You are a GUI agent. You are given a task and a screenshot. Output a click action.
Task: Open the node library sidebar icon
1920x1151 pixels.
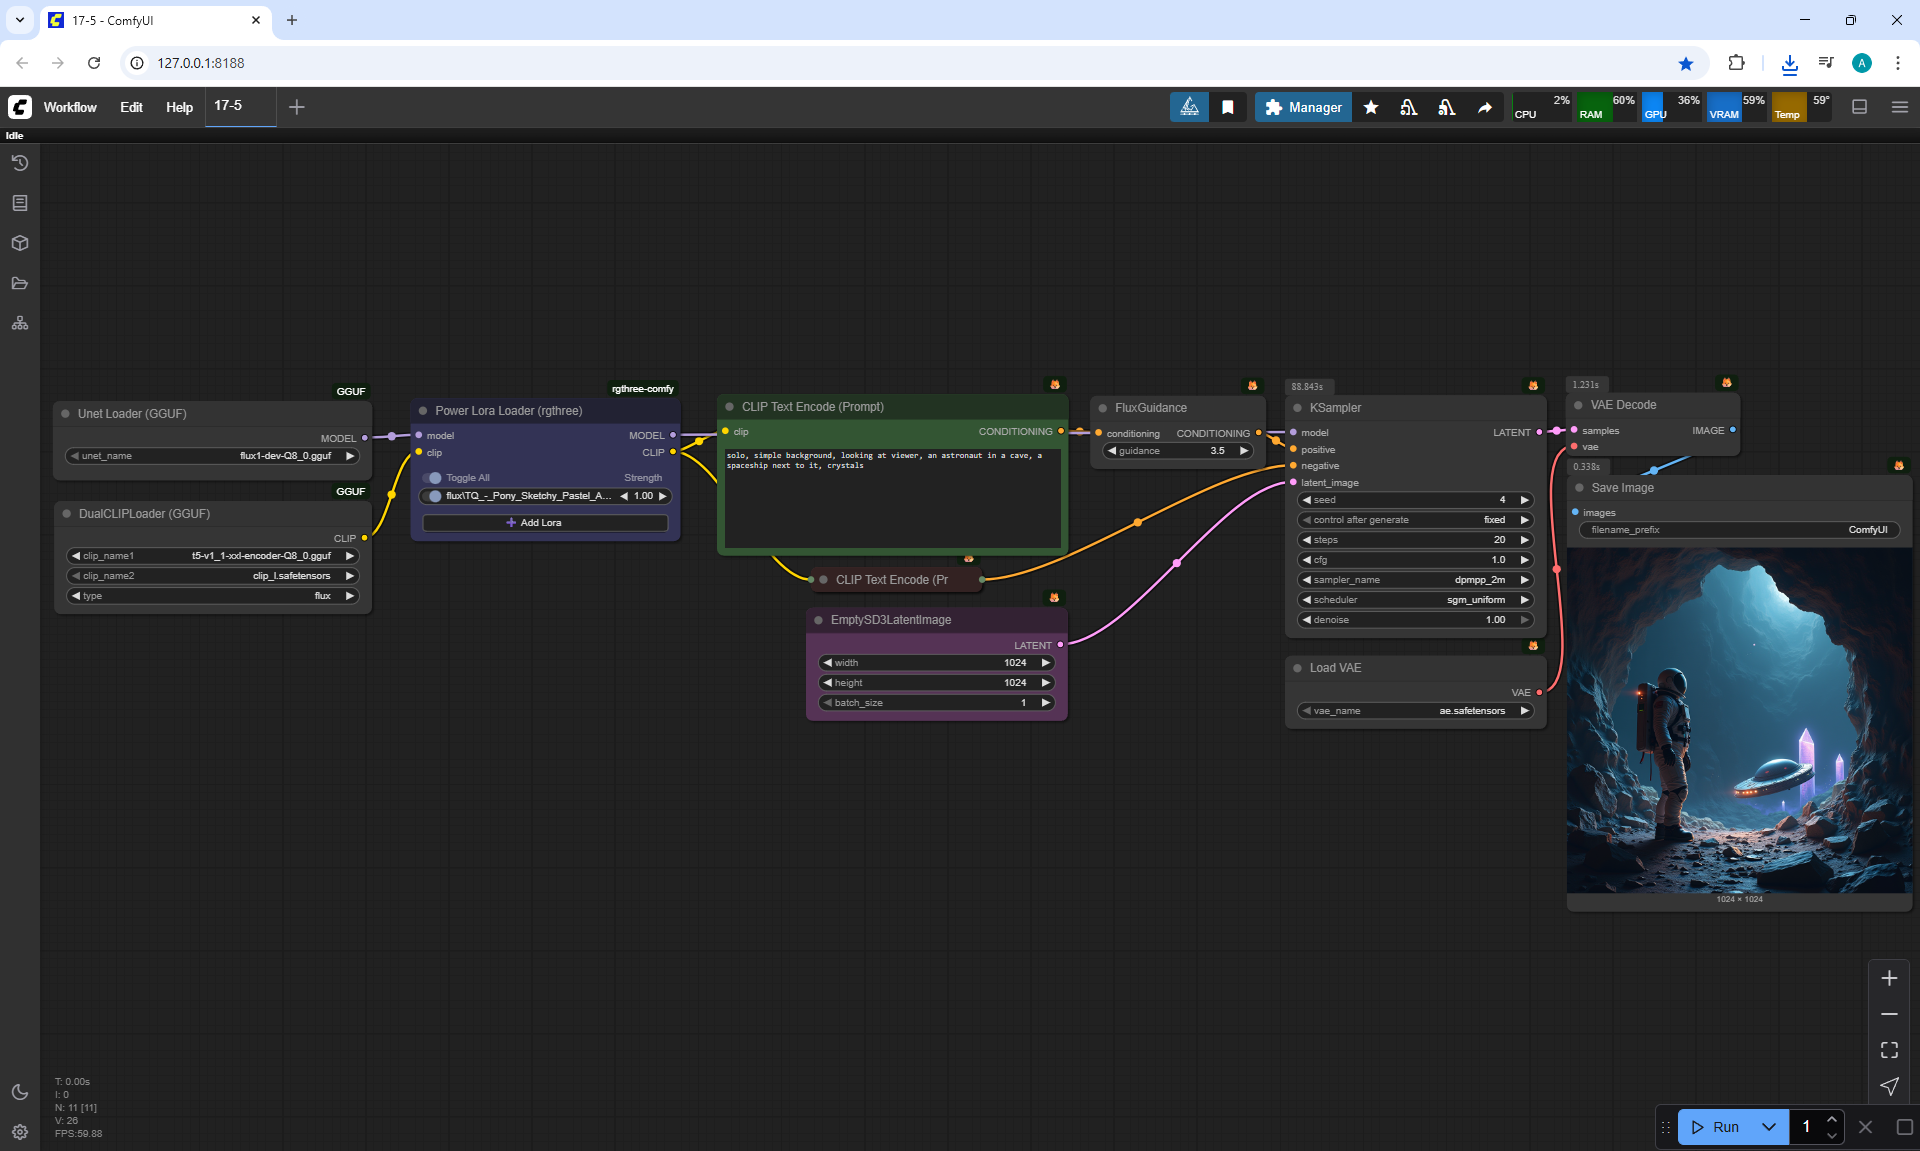(x=20, y=203)
